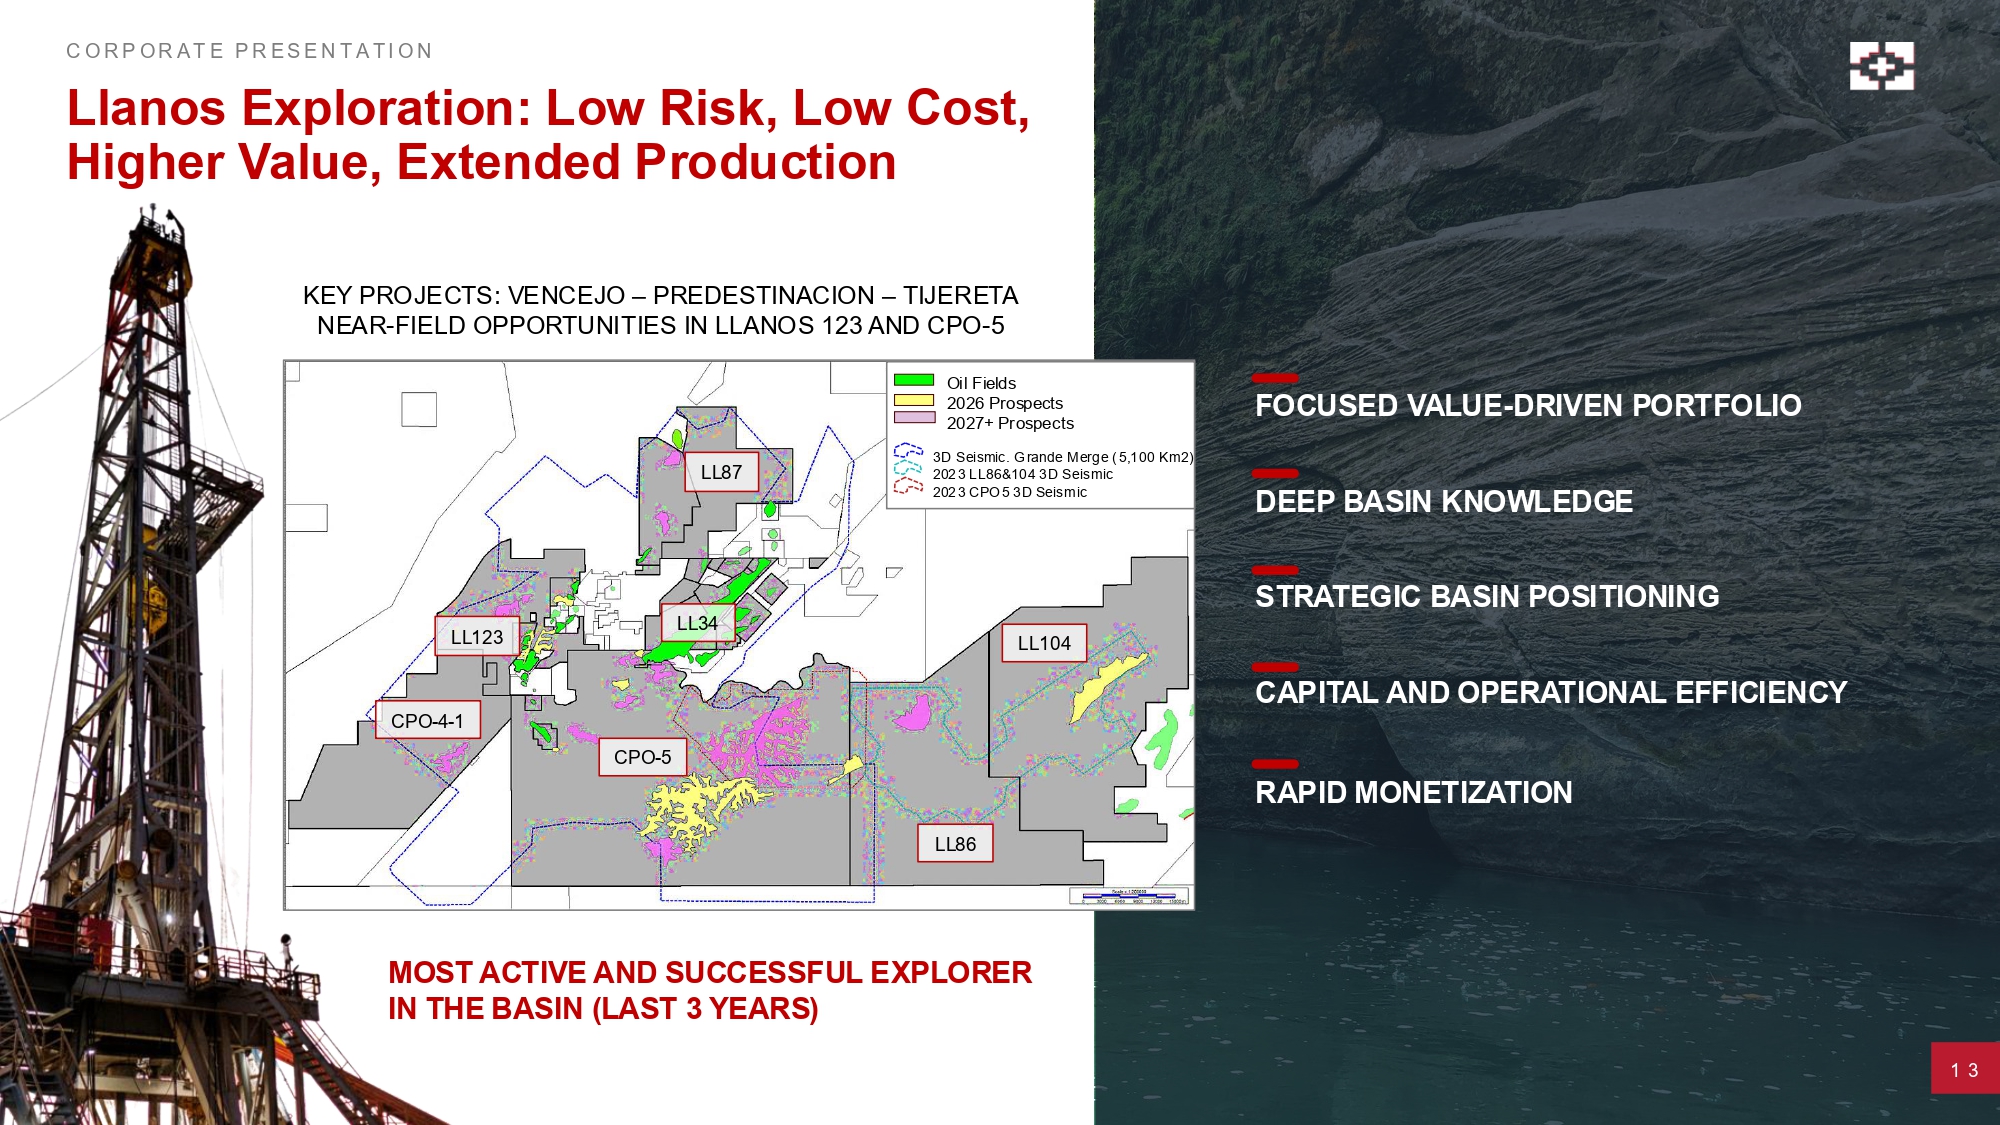Select the CPO-4-1 block label
Image resolution: width=2000 pixels, height=1125 pixels.
coord(427,720)
